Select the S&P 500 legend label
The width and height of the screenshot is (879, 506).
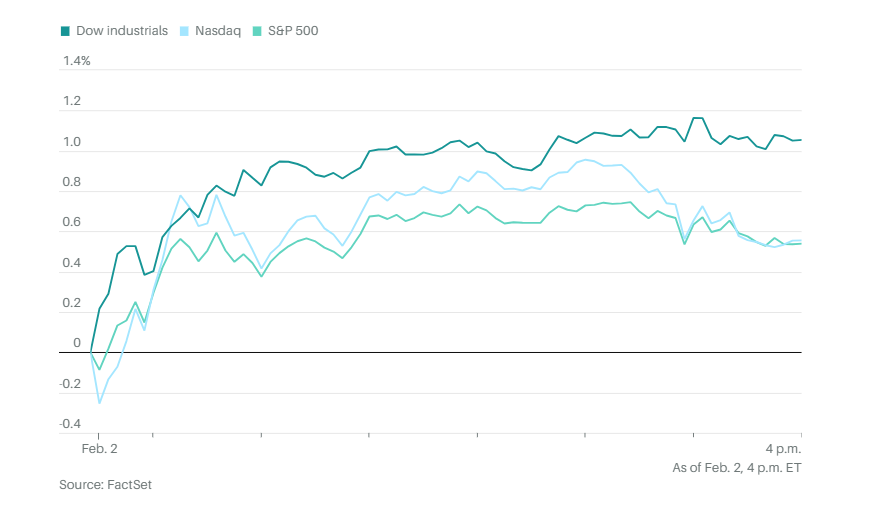[292, 31]
